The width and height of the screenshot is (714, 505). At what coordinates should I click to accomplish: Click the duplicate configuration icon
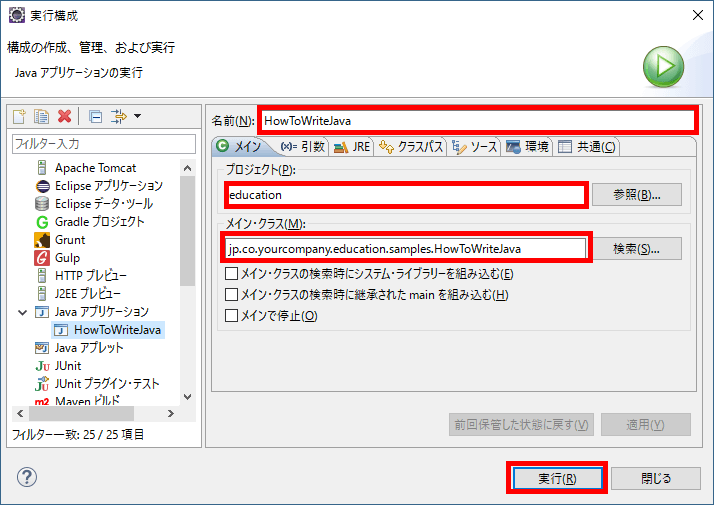coord(41,117)
